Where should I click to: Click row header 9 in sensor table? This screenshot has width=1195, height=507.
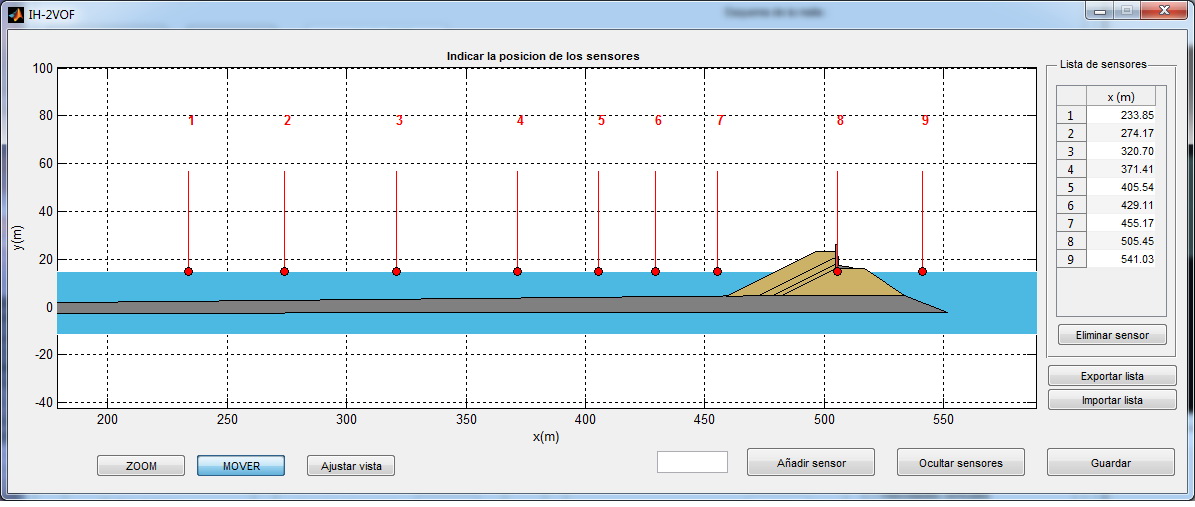pos(1070,260)
